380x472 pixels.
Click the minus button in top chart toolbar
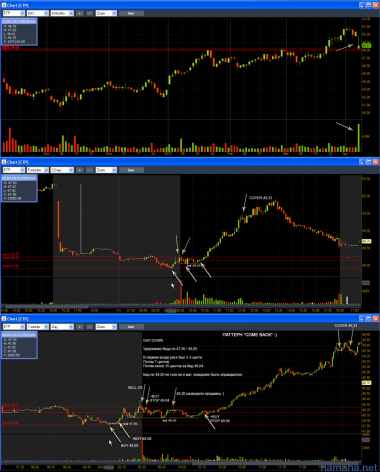(x=89, y=13)
